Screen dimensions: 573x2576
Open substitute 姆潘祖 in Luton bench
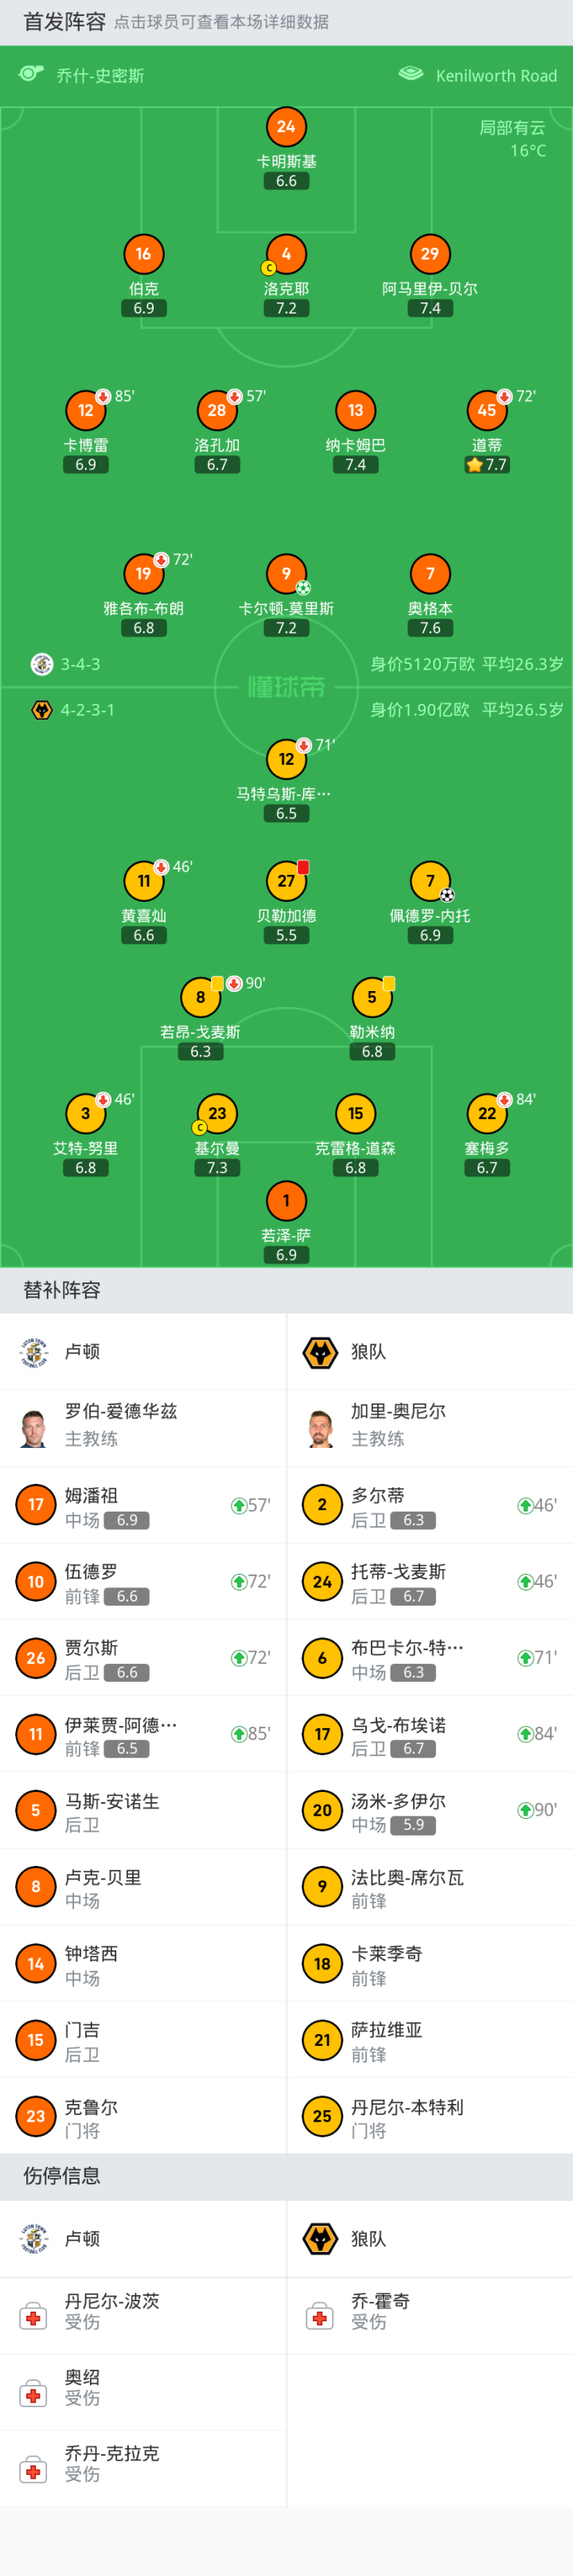pos(92,1505)
